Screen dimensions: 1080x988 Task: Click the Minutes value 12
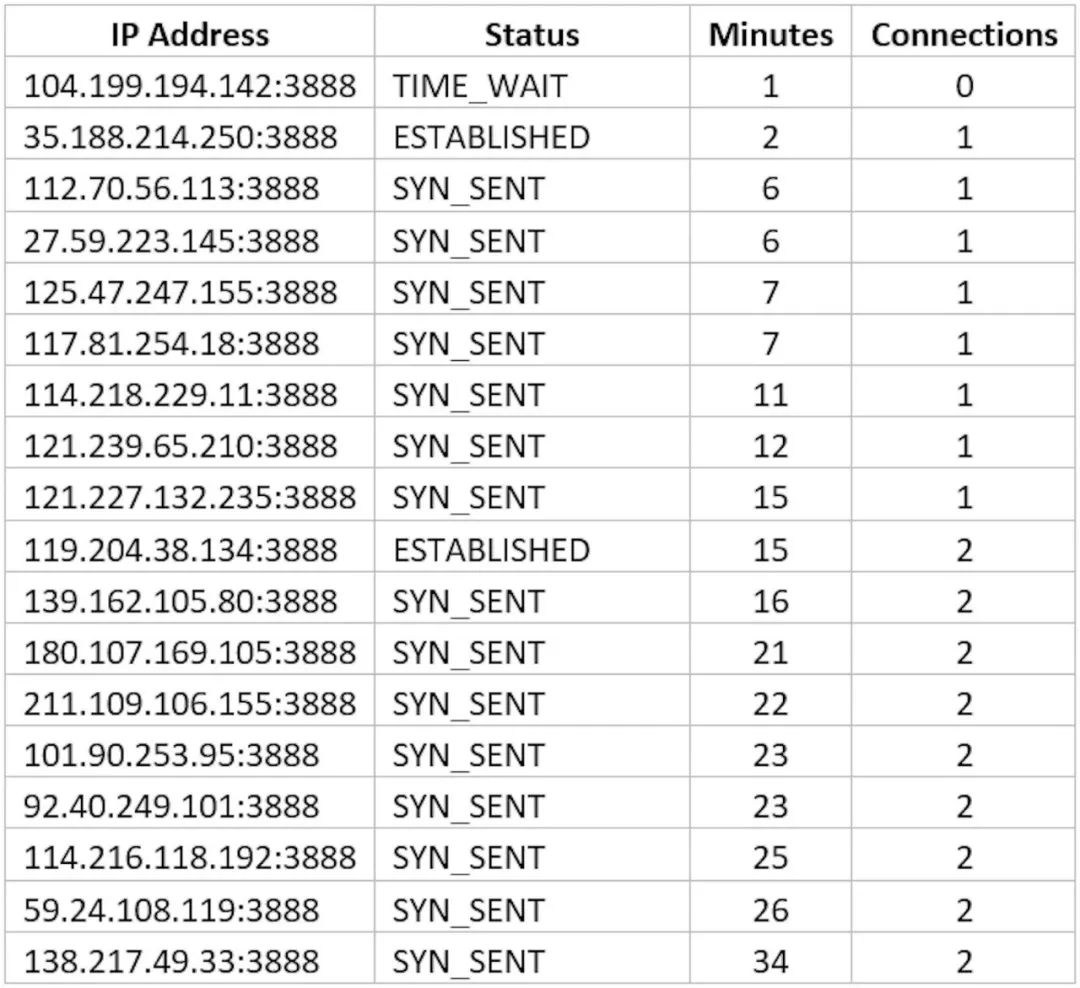pyautogui.click(x=770, y=446)
